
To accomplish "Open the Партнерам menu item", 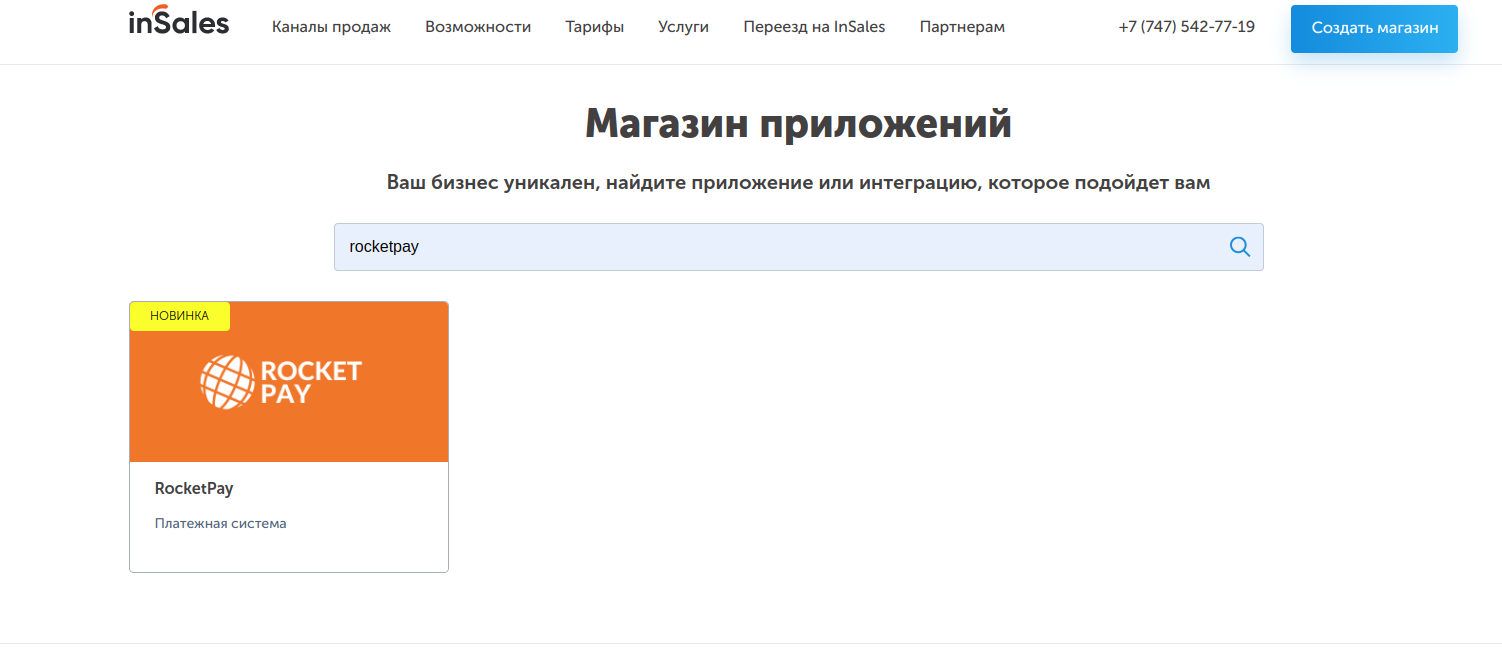I will pos(962,27).
